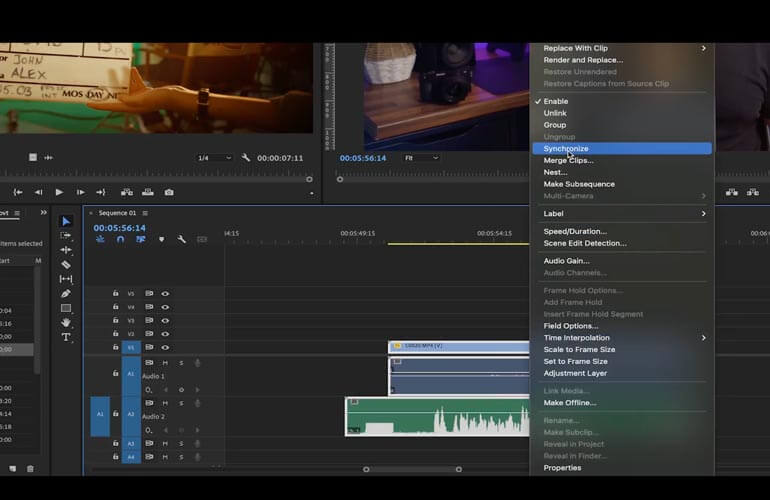Select the Ripple Edit tool
770x500 pixels.
[66, 250]
